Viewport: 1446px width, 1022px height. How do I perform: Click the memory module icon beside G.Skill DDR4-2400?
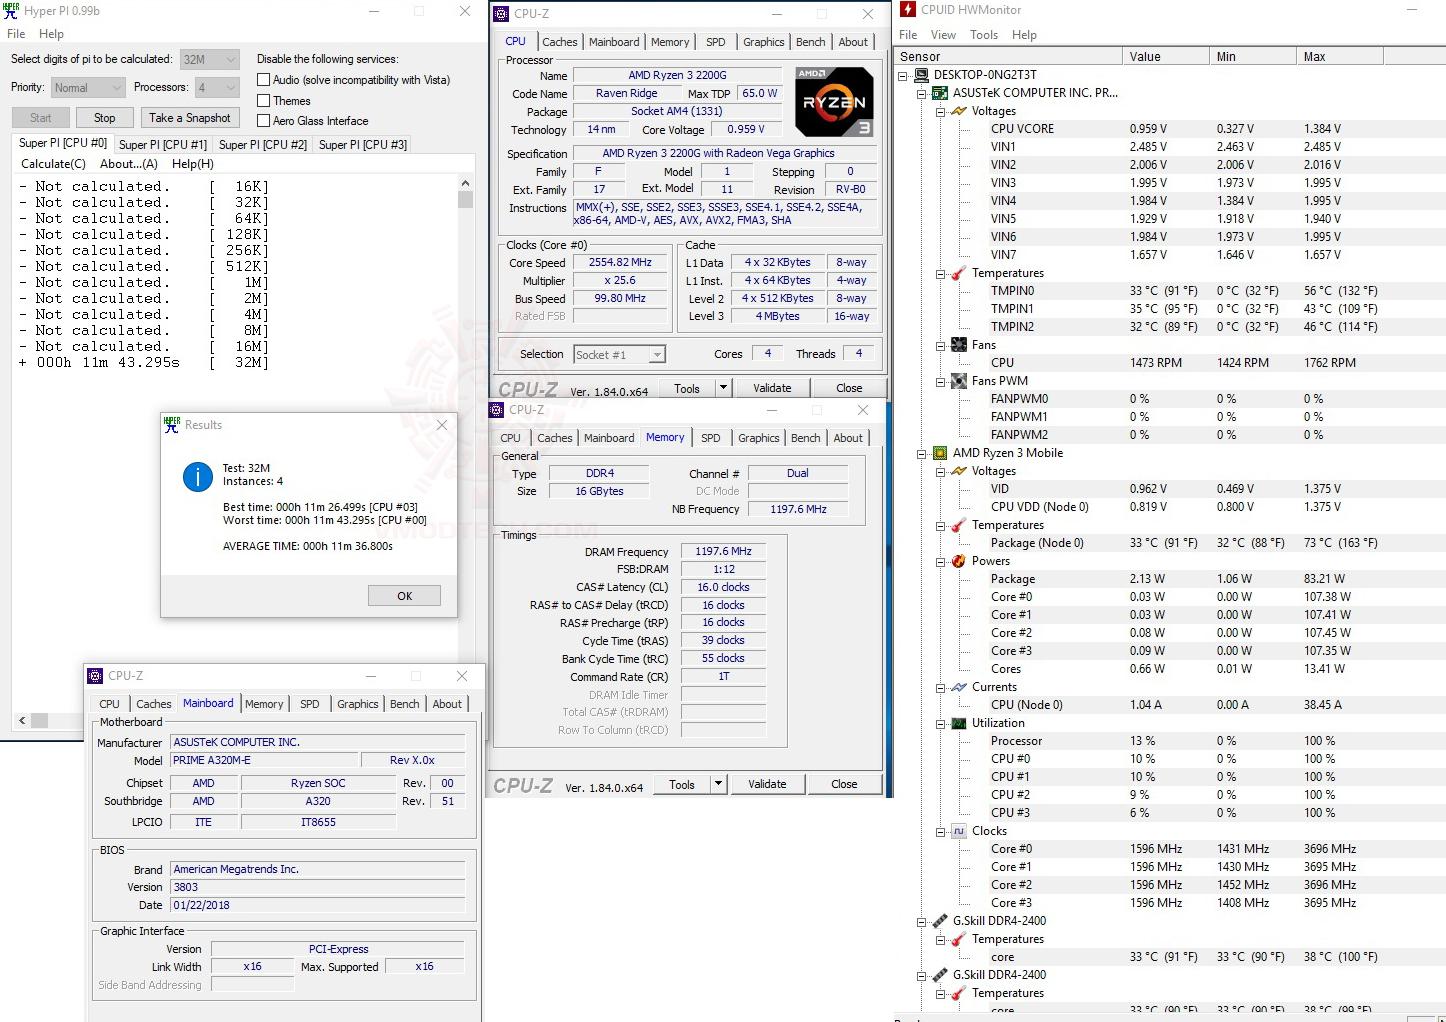pyautogui.click(x=938, y=920)
